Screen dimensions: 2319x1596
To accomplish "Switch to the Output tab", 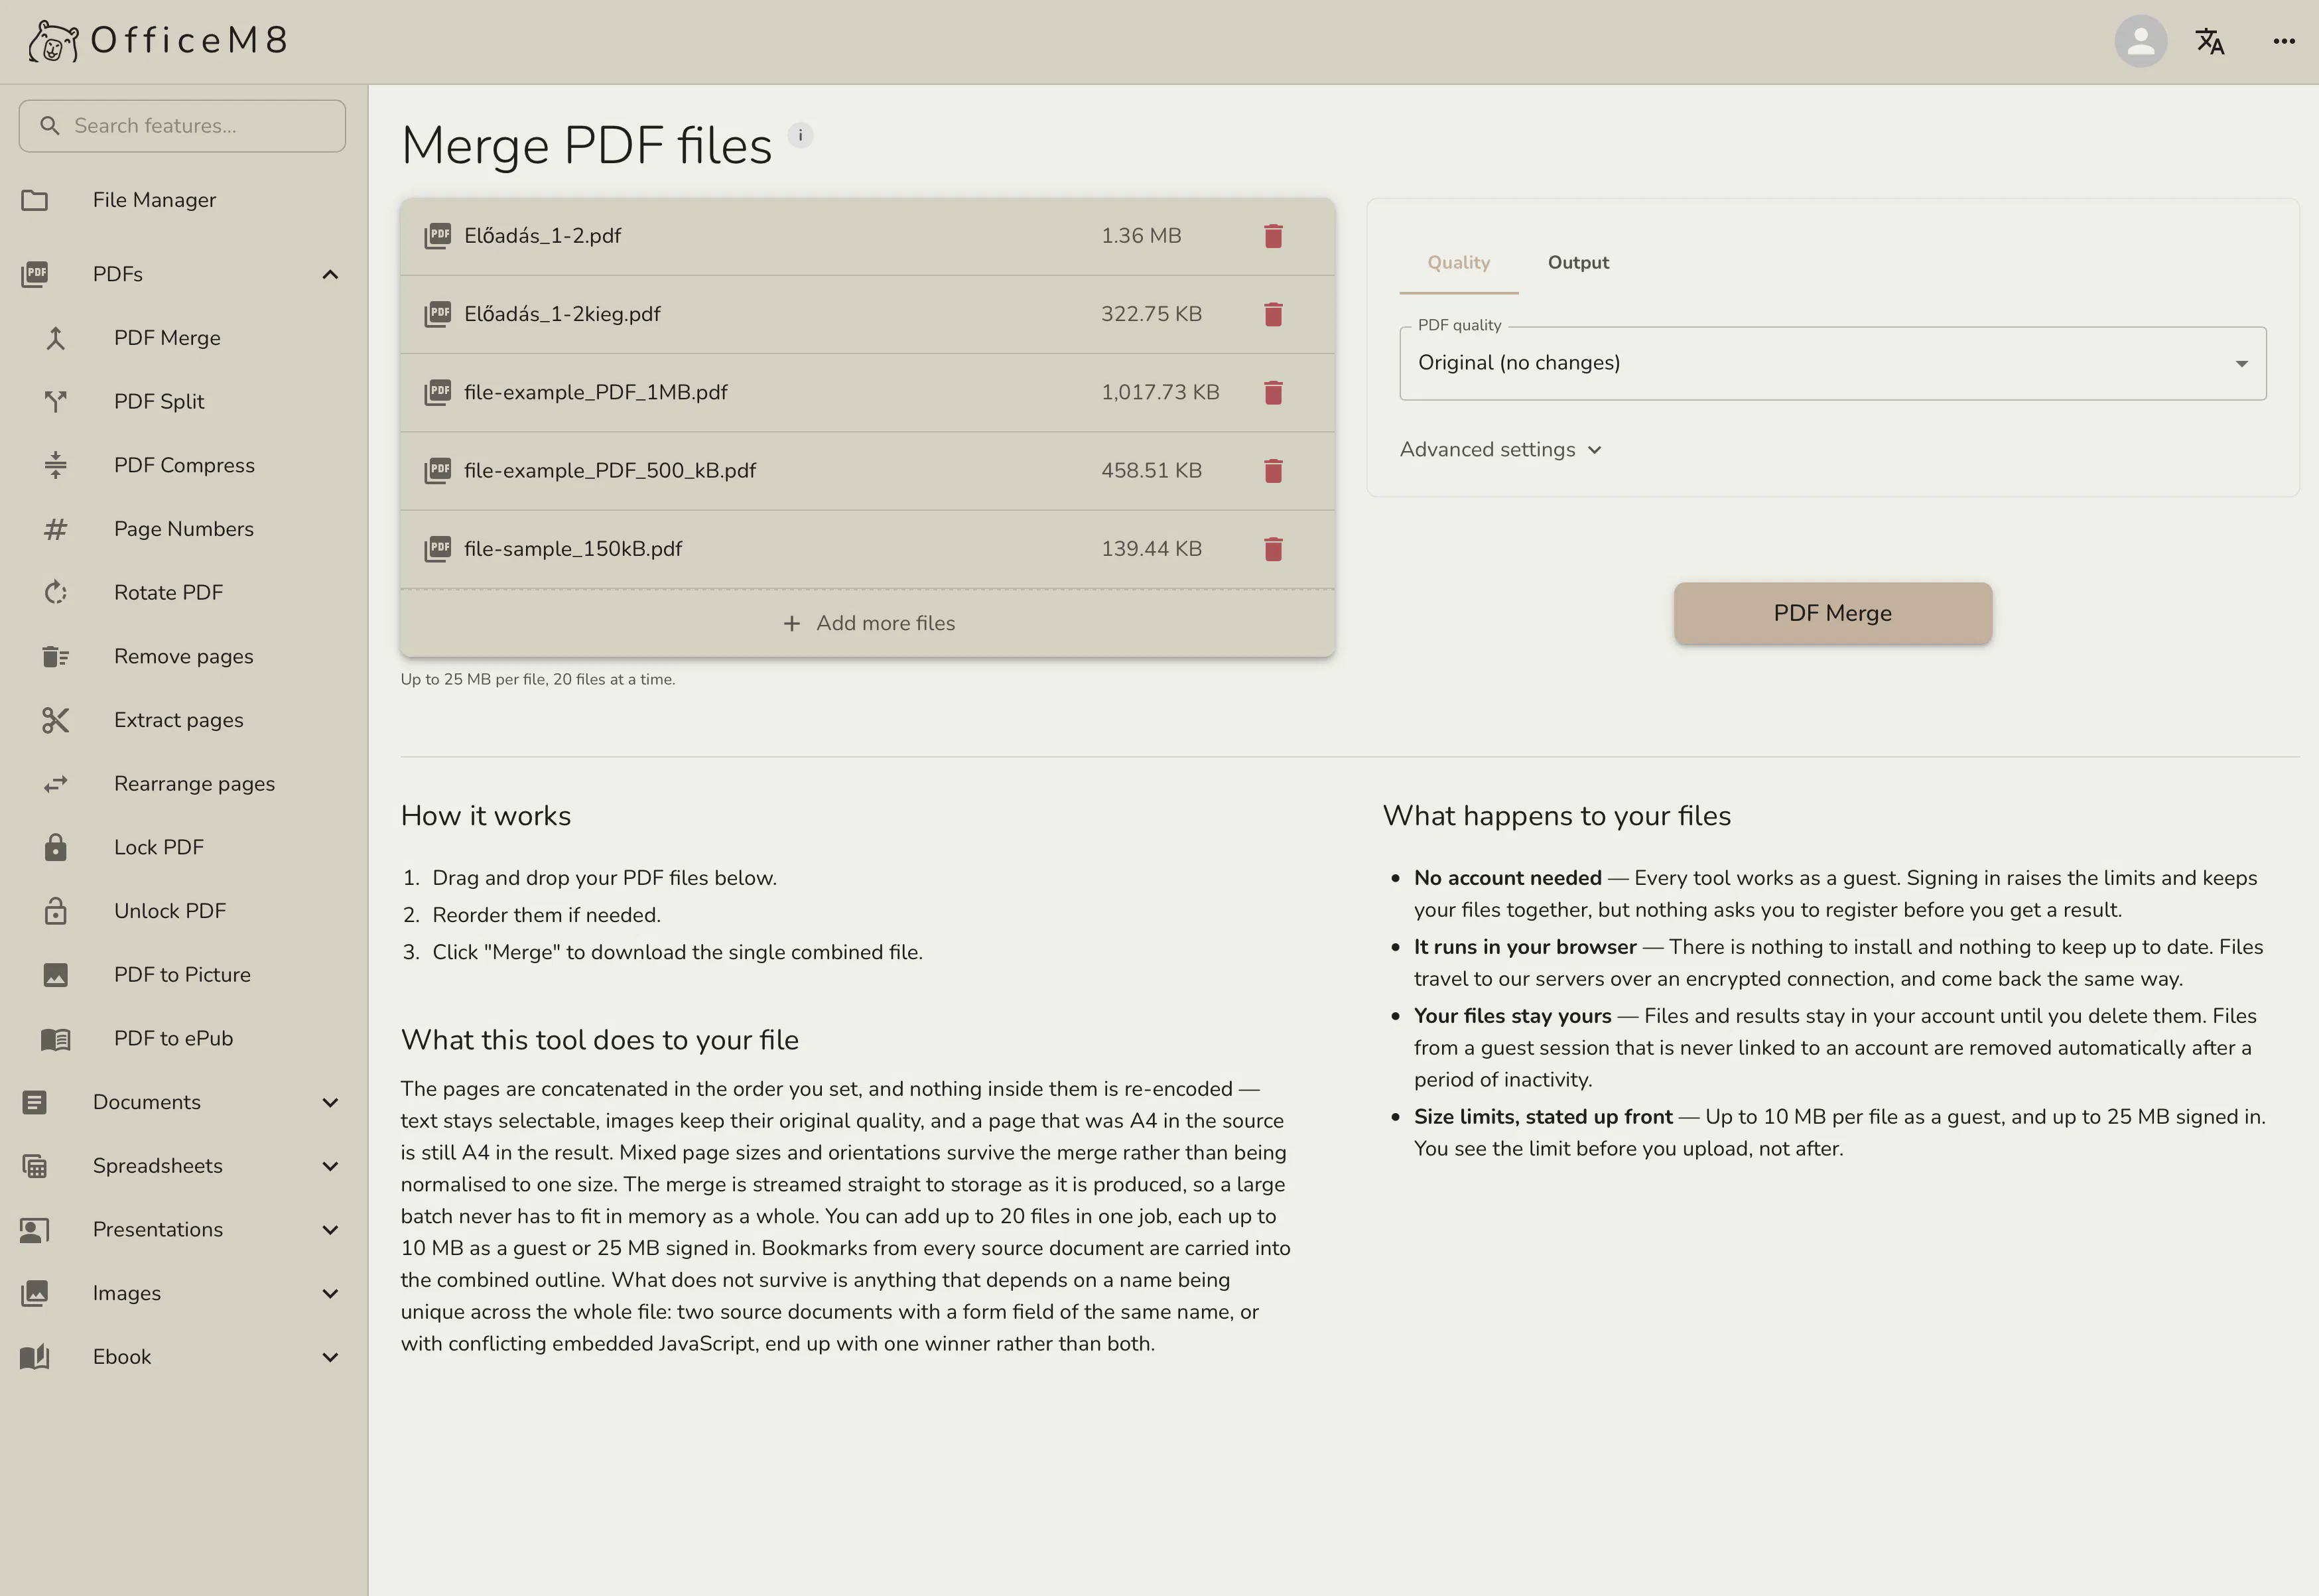I will [1578, 263].
